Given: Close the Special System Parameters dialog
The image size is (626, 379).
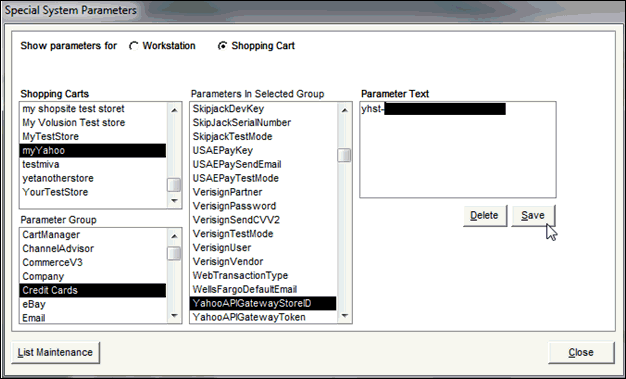Looking at the screenshot, I should coord(581,352).
